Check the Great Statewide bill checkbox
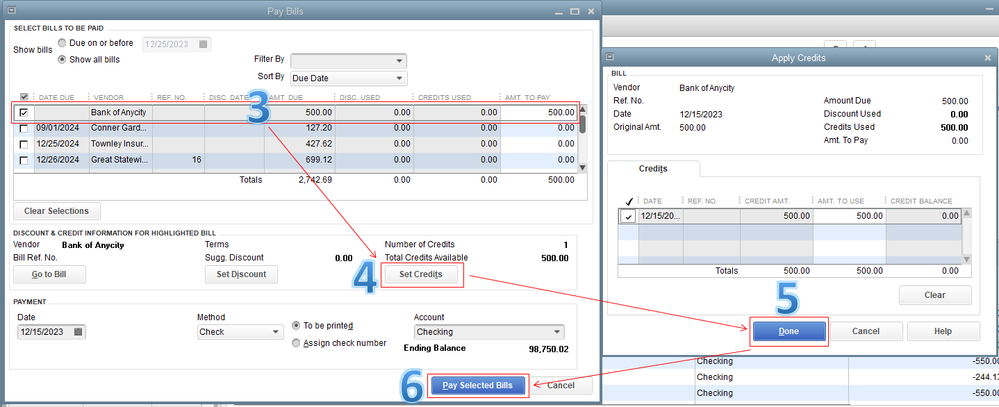 click(x=24, y=161)
